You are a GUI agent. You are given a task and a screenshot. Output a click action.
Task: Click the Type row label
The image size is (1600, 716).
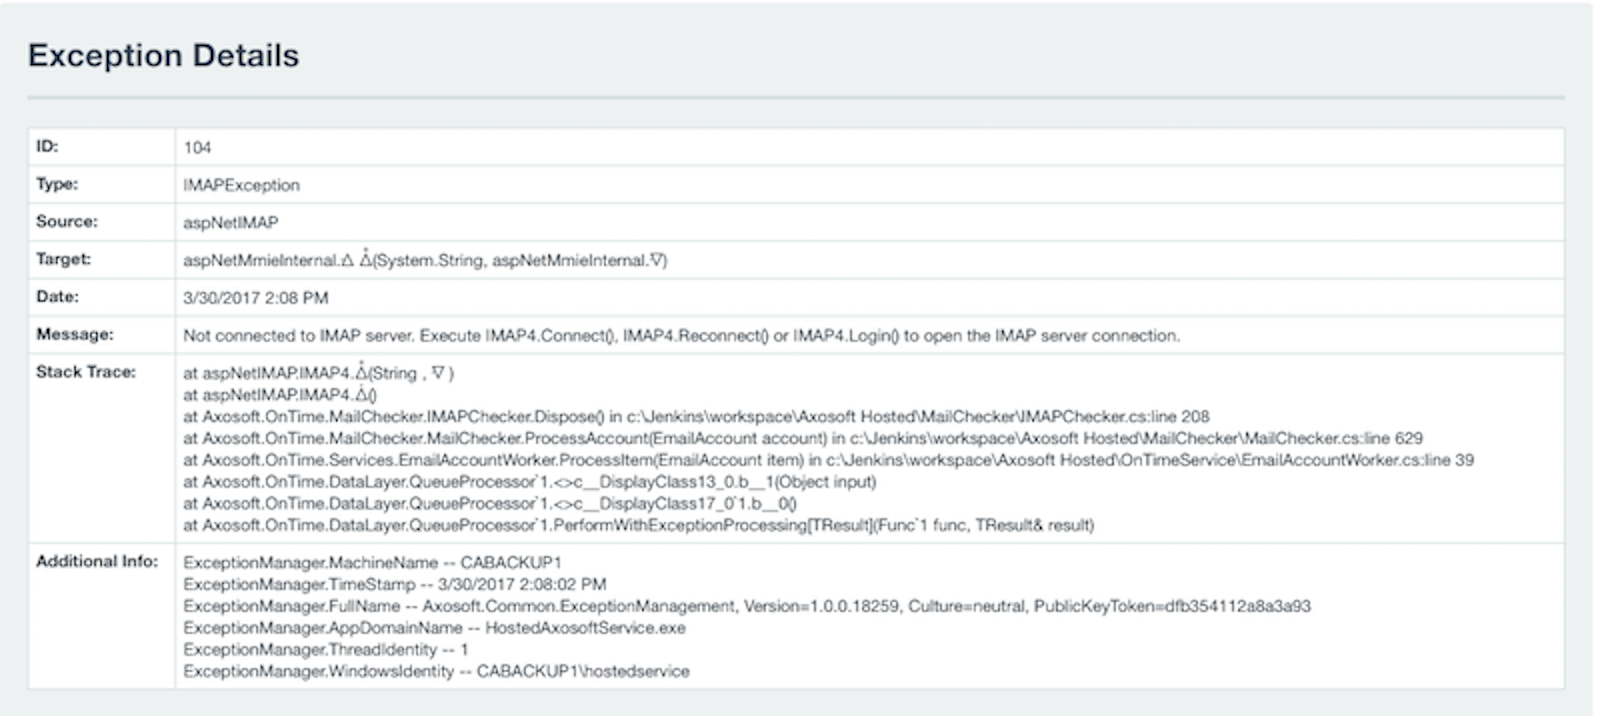[x=56, y=184]
